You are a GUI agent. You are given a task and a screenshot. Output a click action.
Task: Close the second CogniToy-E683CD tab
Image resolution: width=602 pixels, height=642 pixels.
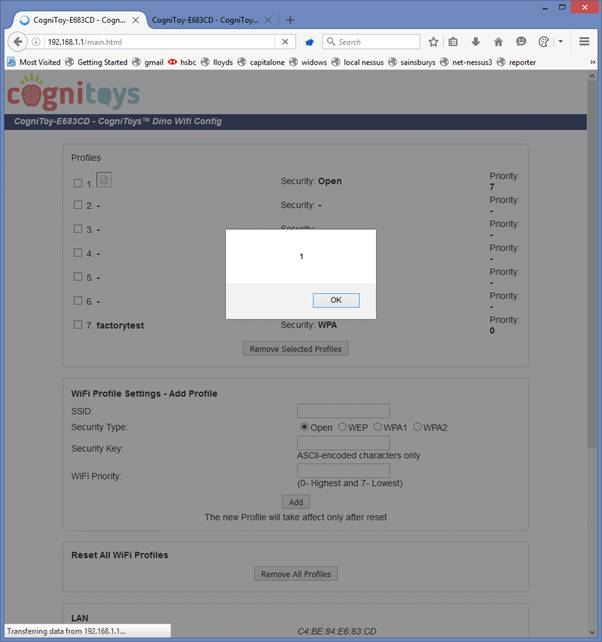point(268,20)
